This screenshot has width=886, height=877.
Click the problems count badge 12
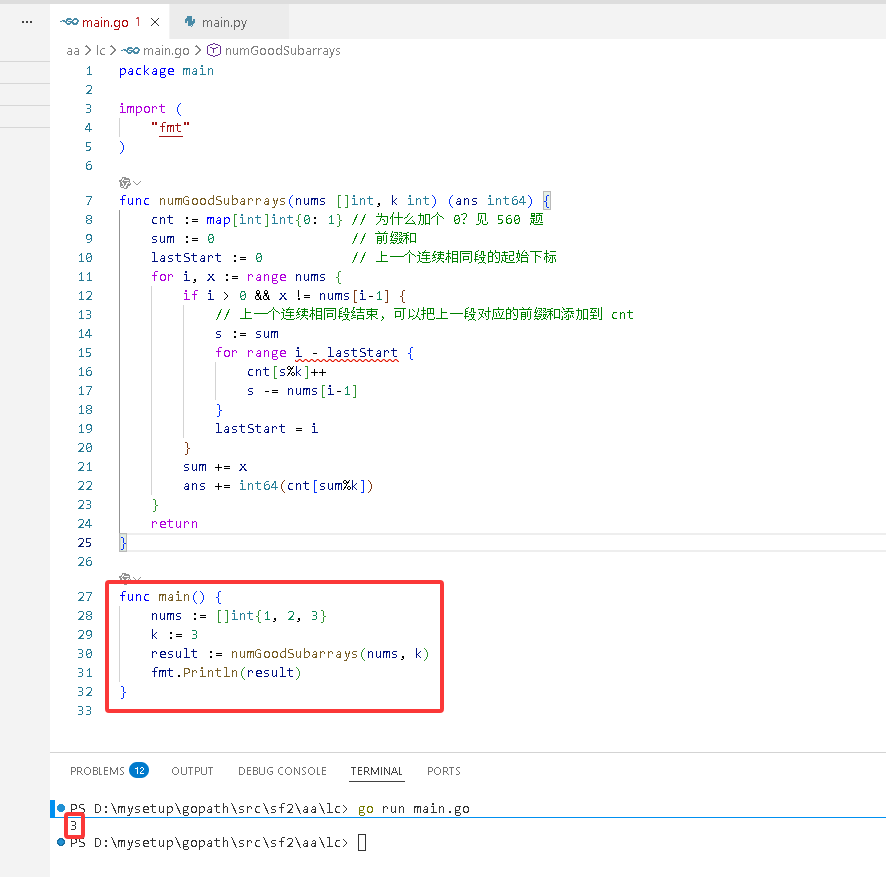139,770
